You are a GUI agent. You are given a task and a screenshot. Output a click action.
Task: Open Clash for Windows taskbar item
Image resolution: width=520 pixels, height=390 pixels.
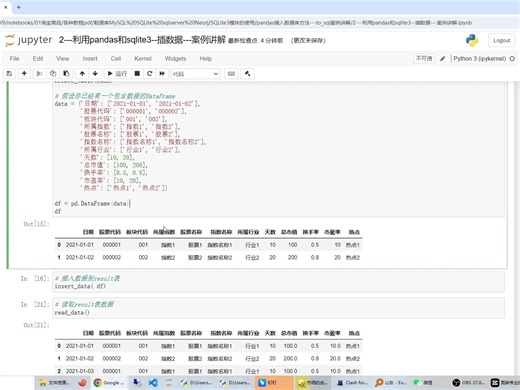click(352, 383)
